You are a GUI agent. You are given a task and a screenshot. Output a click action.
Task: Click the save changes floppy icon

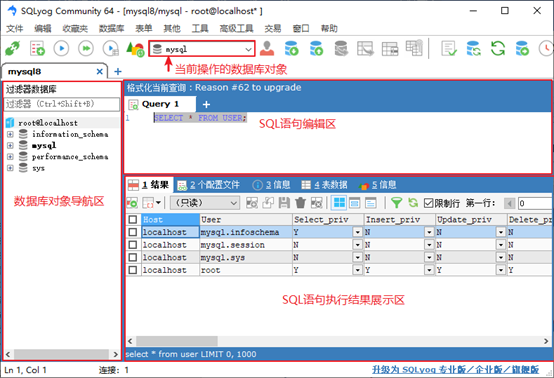click(284, 203)
